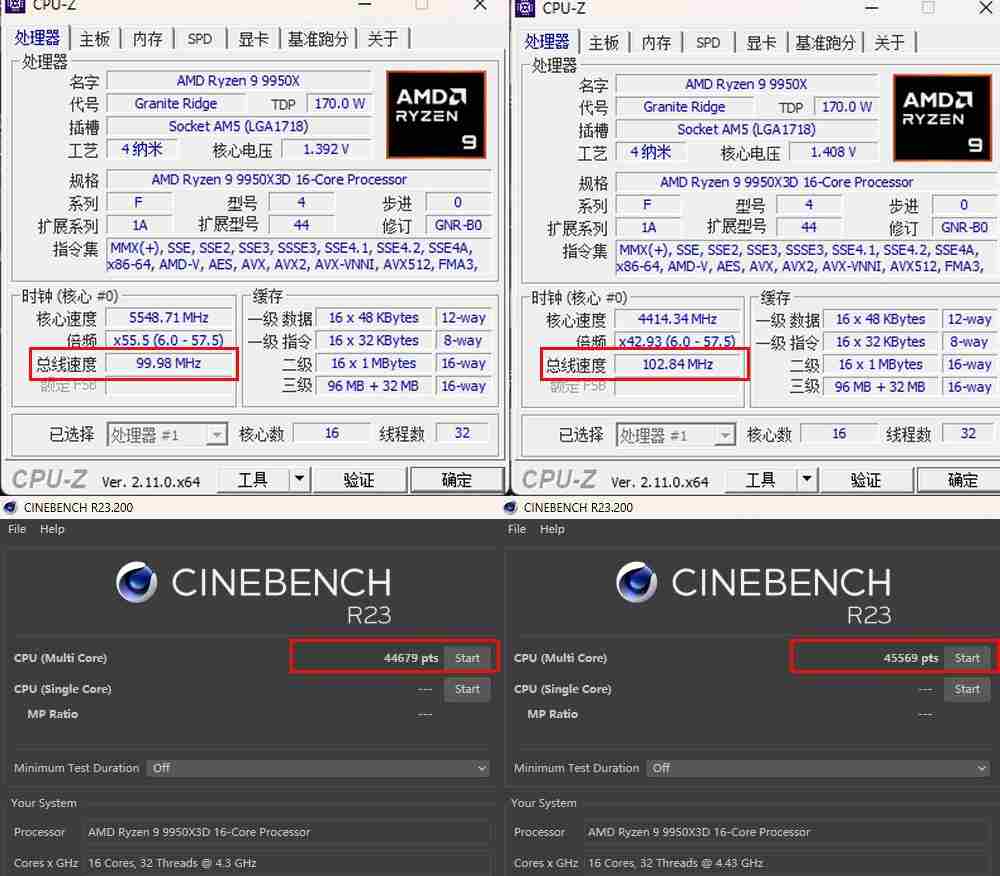Screen dimensions: 1000x876
Task: Click x55.5 (6.0 - 57.5) multiplier value
Action: 168,340
